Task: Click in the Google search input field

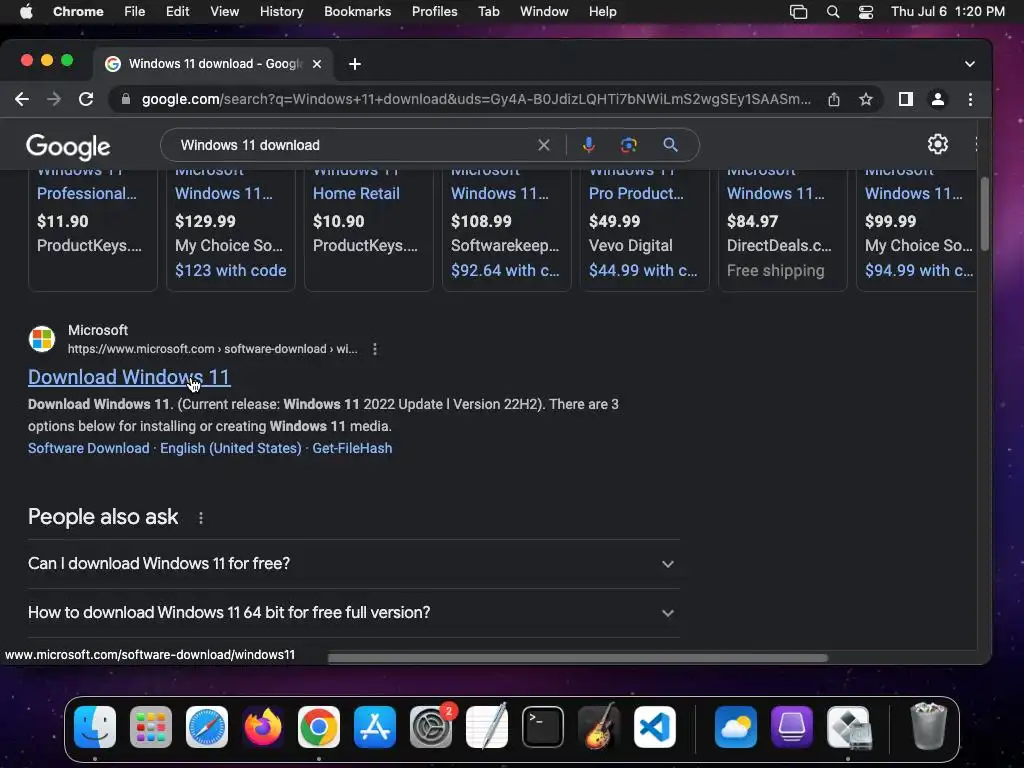Action: coord(353,145)
